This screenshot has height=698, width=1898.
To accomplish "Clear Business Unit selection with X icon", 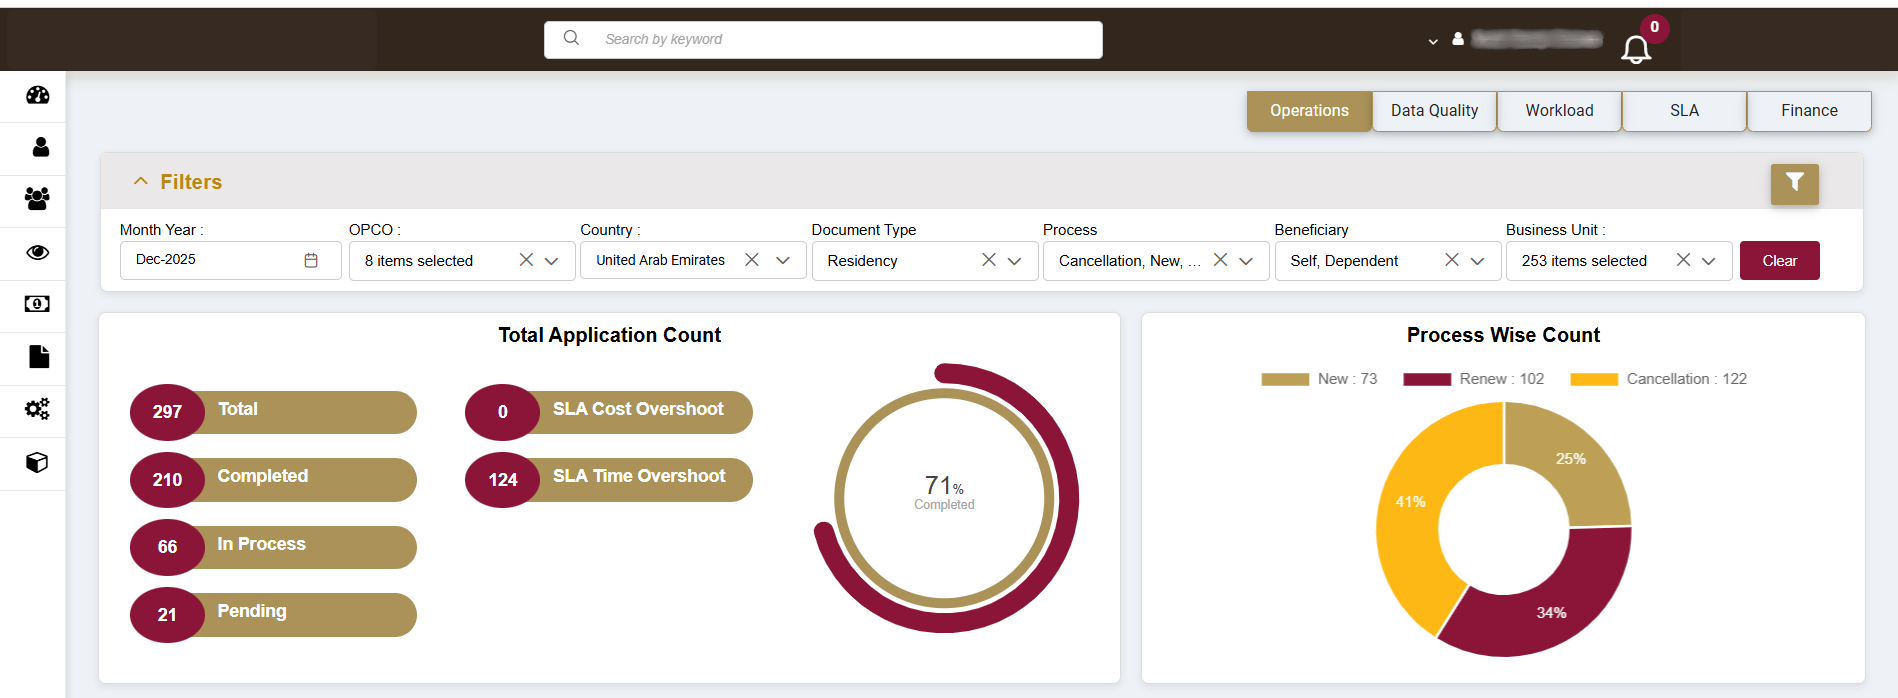I will (x=1683, y=260).
